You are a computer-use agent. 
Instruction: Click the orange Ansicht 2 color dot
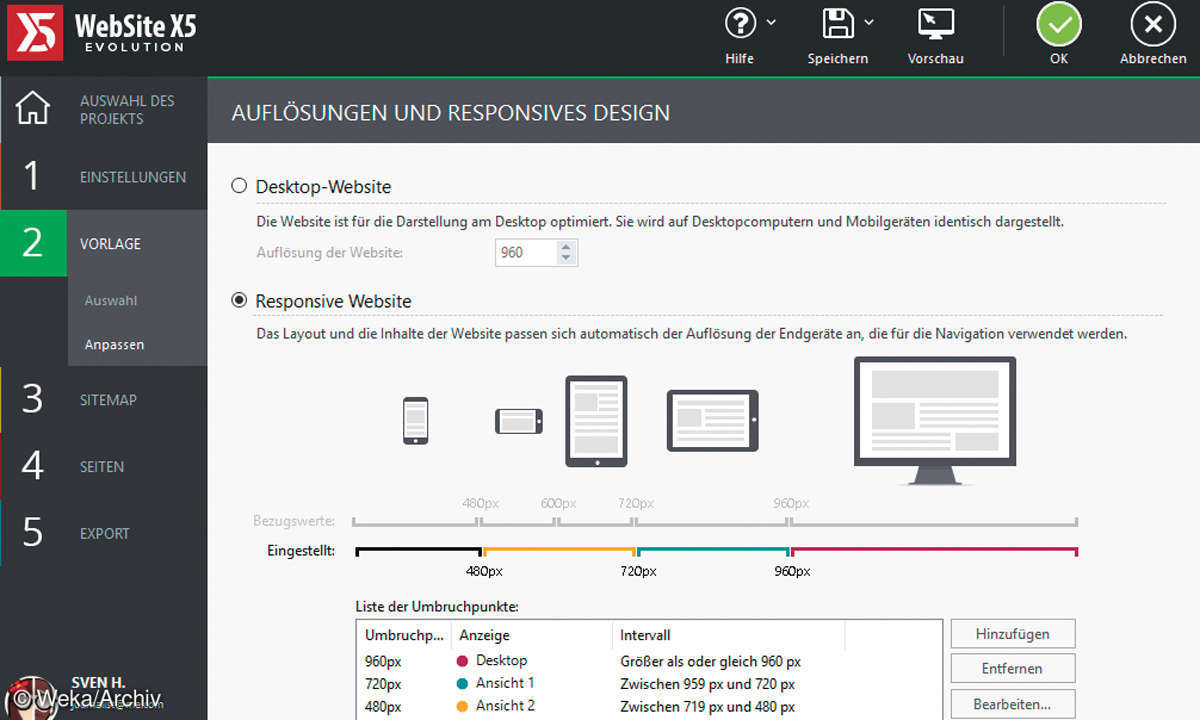pos(462,706)
